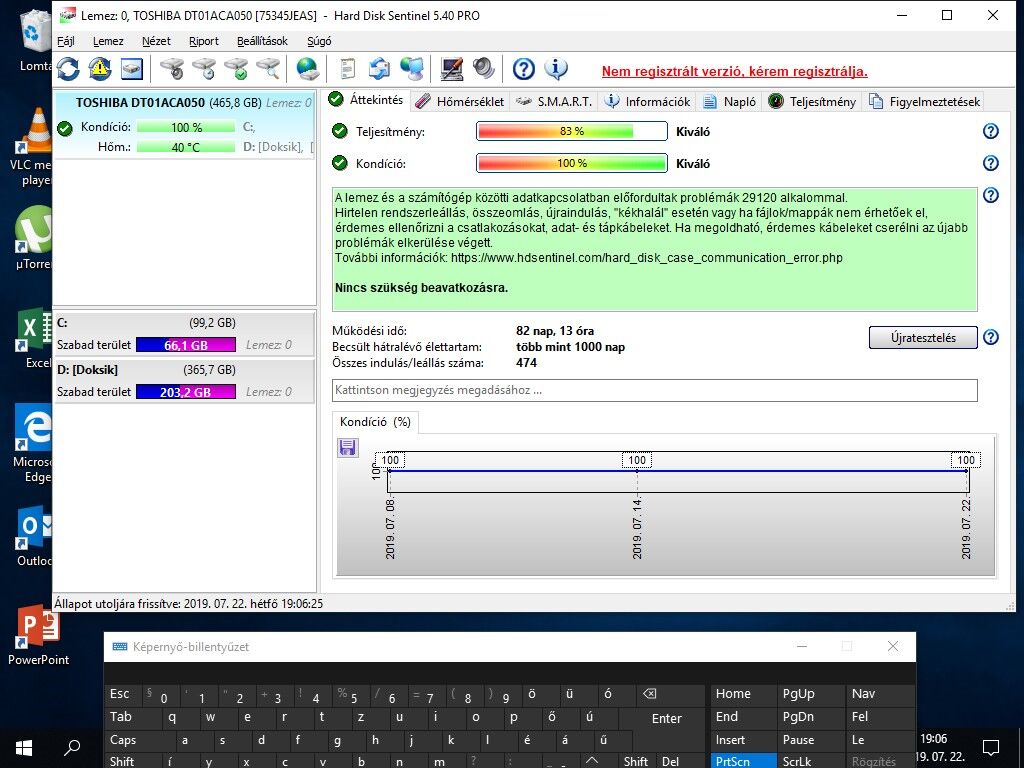Click the '82 nap, 13 óra' operating time value
1024x768 pixels.
555,330
